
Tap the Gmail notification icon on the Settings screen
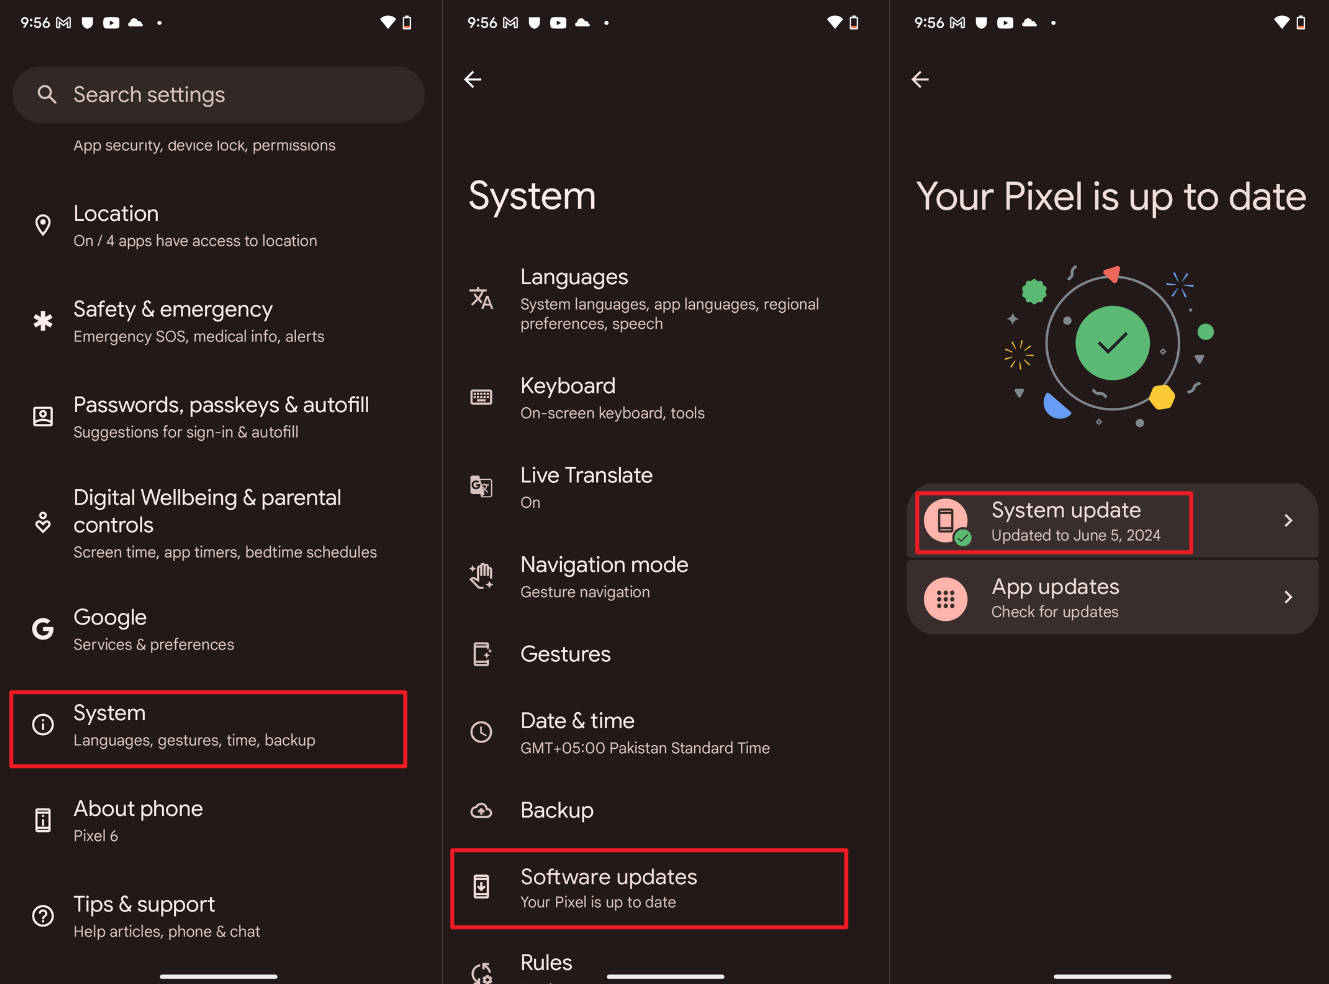(63, 22)
